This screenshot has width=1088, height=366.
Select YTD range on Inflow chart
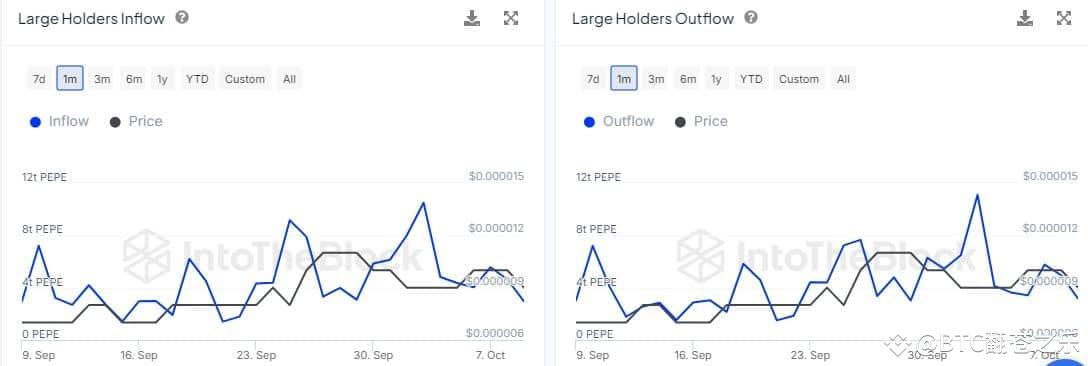(197, 78)
